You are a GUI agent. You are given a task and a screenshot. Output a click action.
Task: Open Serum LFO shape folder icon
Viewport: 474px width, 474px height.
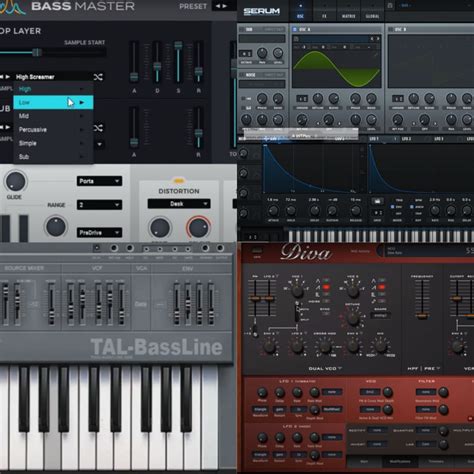click(x=377, y=201)
